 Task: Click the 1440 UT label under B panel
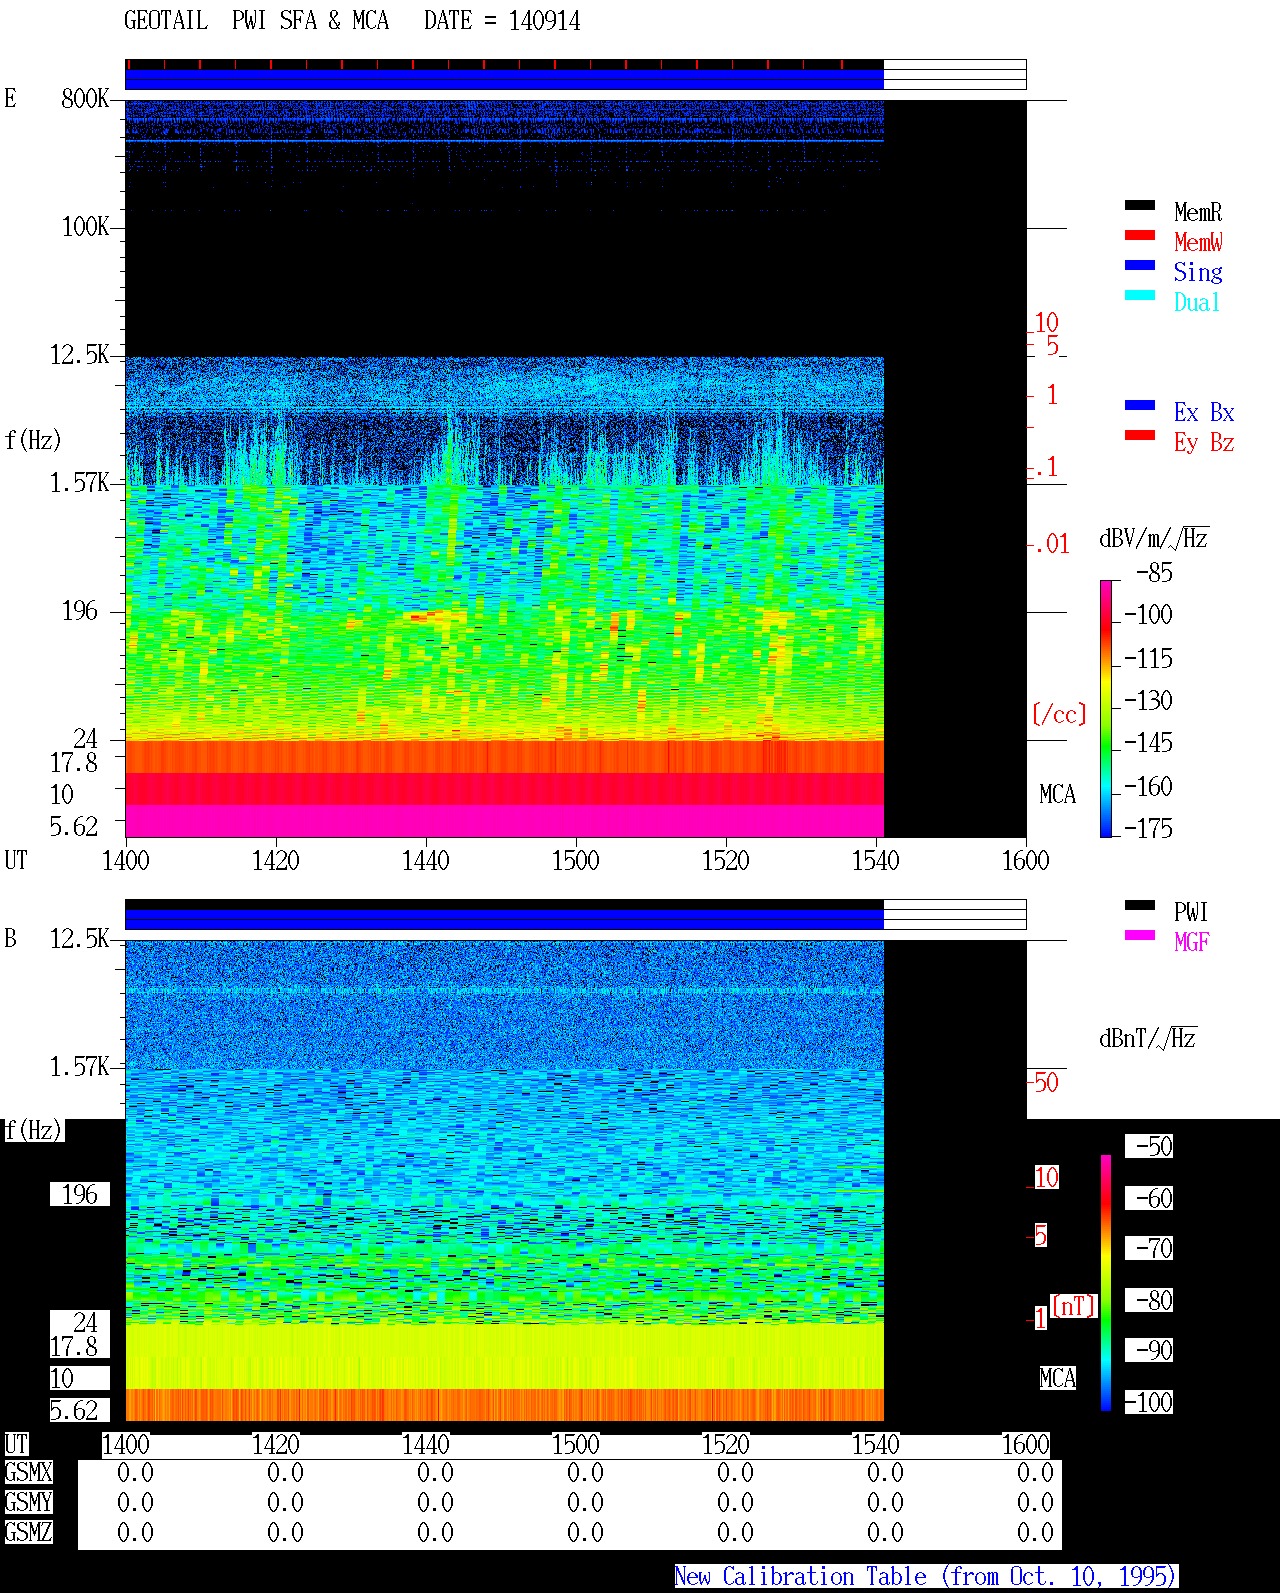425,1445
